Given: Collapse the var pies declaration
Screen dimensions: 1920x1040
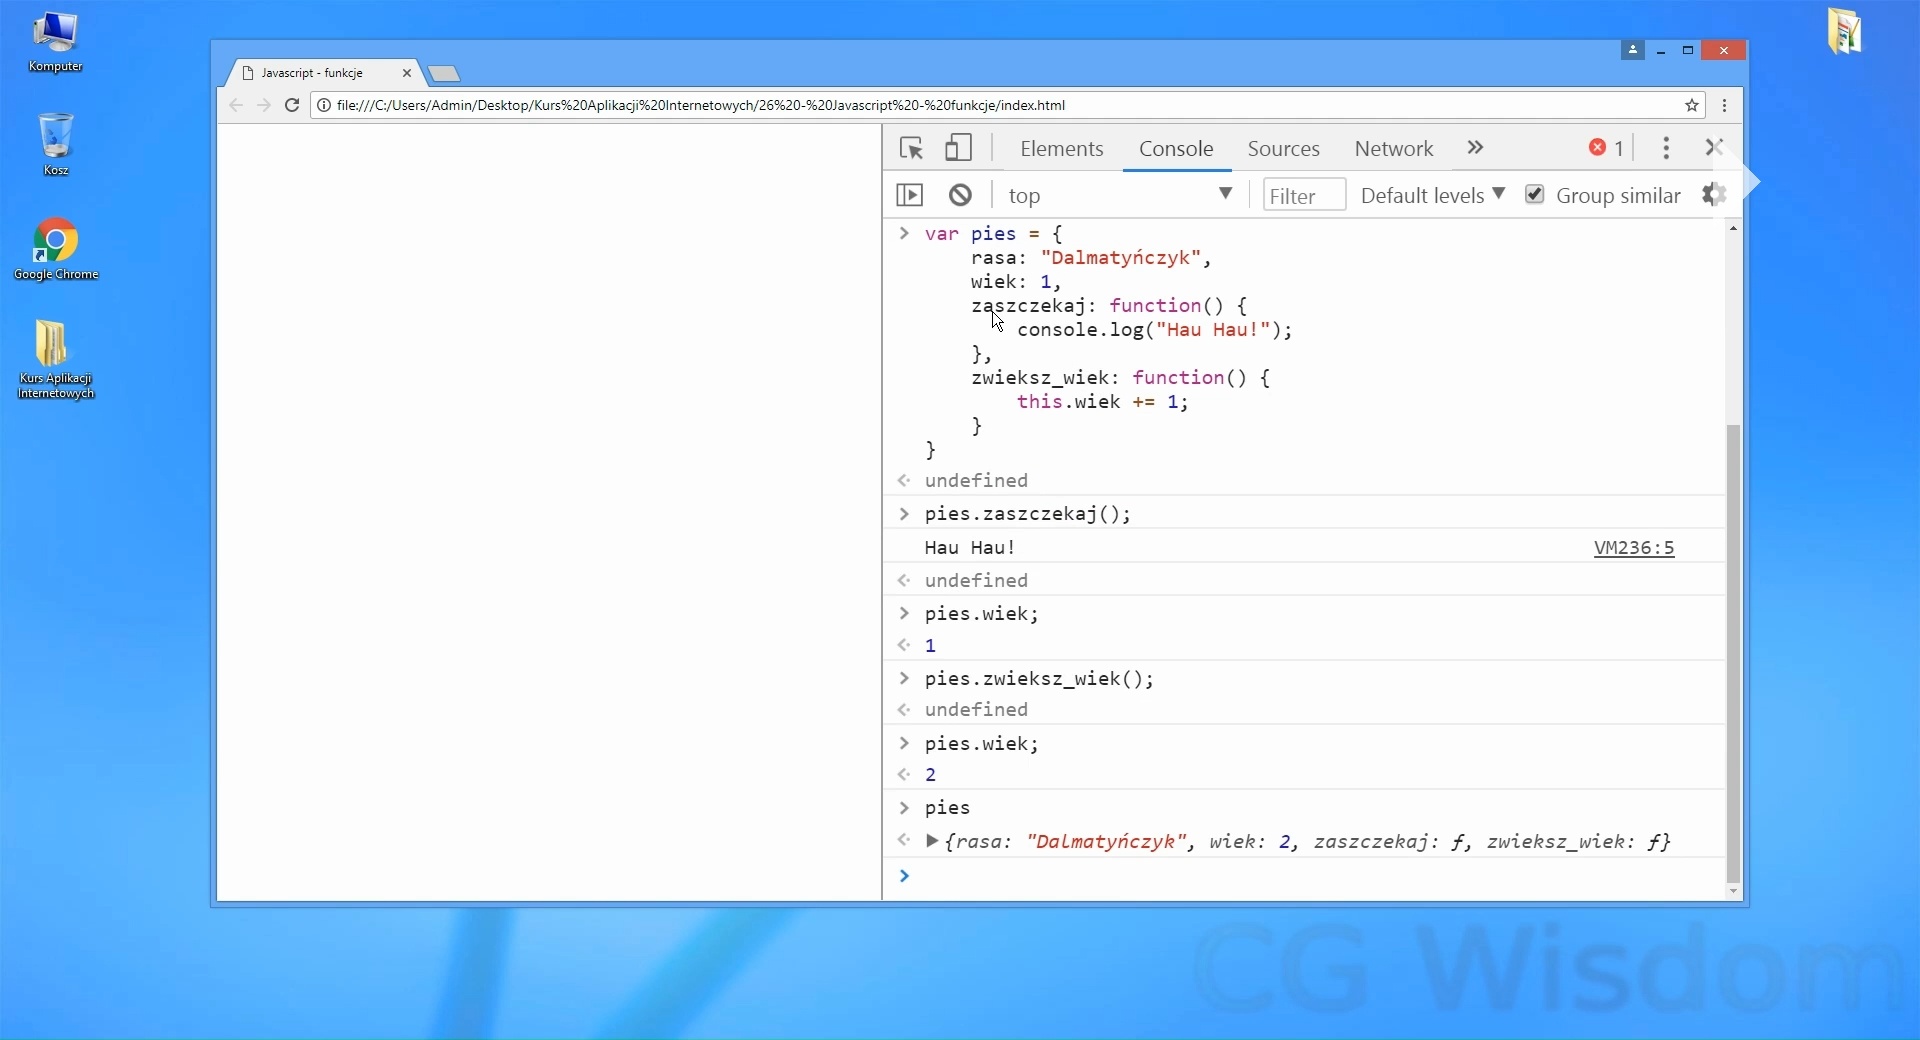Looking at the screenshot, I should pos(904,233).
